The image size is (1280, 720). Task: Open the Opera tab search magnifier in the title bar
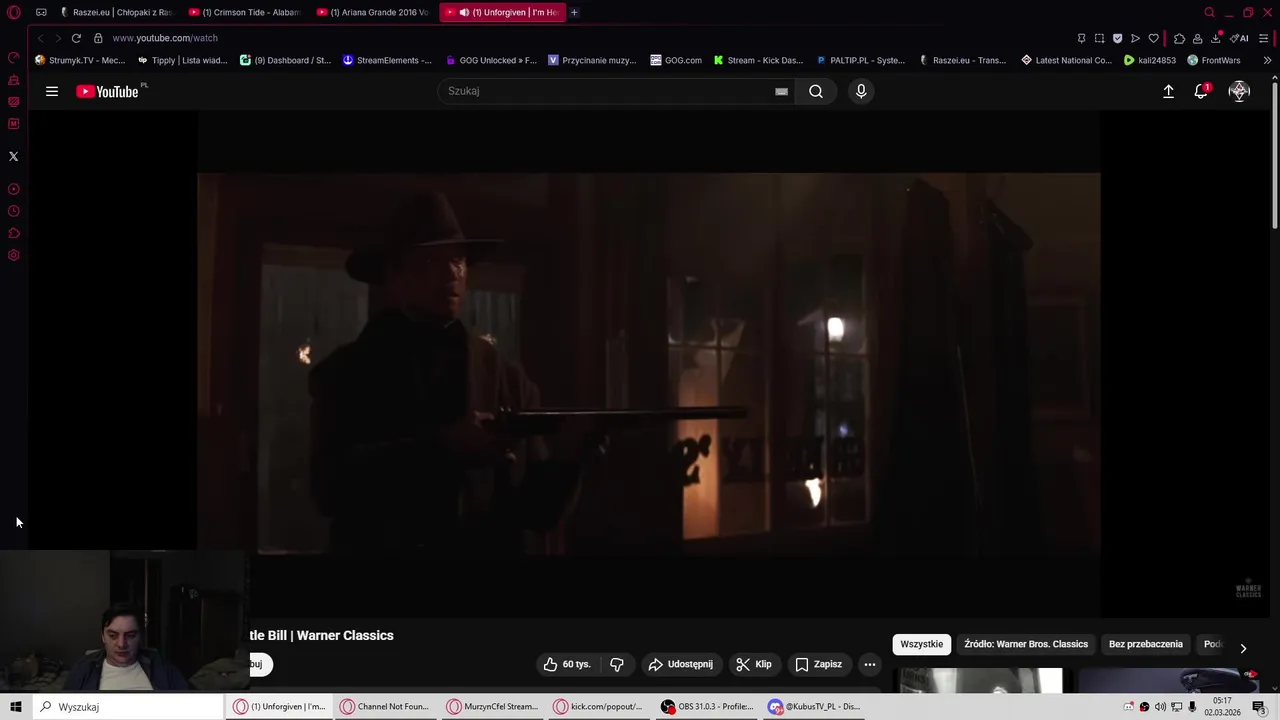click(1209, 12)
